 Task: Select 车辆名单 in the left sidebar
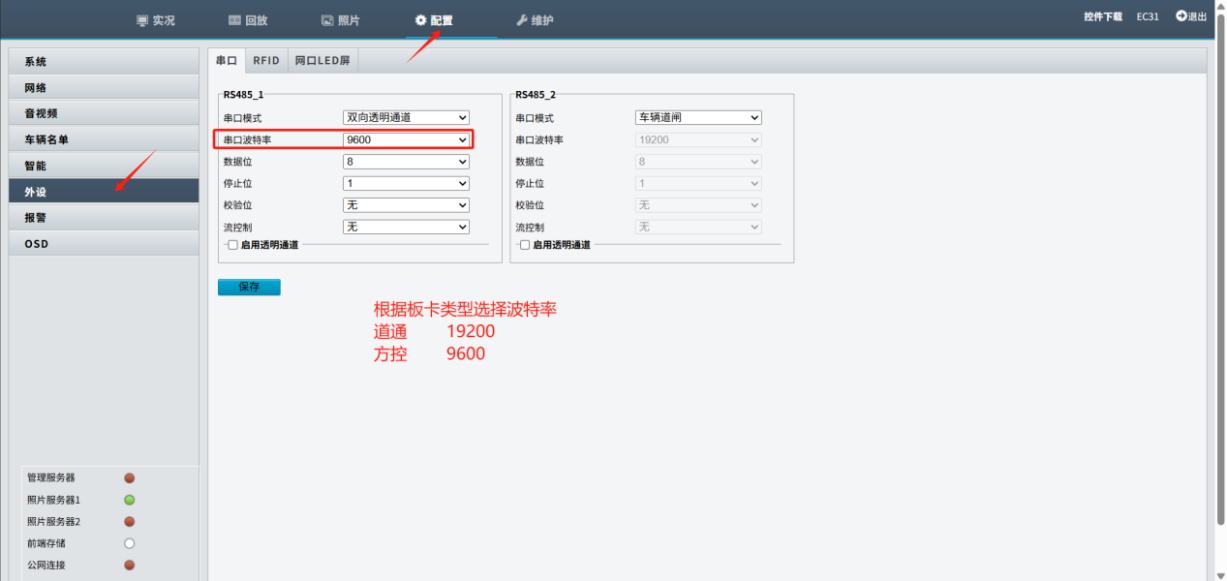(104, 140)
